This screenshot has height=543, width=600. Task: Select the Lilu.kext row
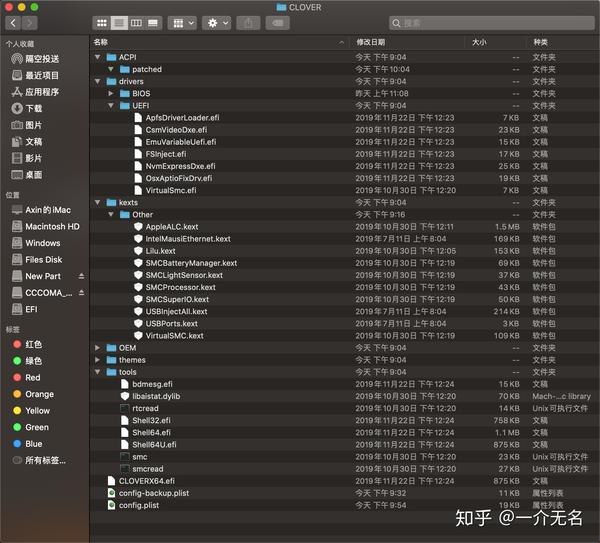[x=344, y=251]
